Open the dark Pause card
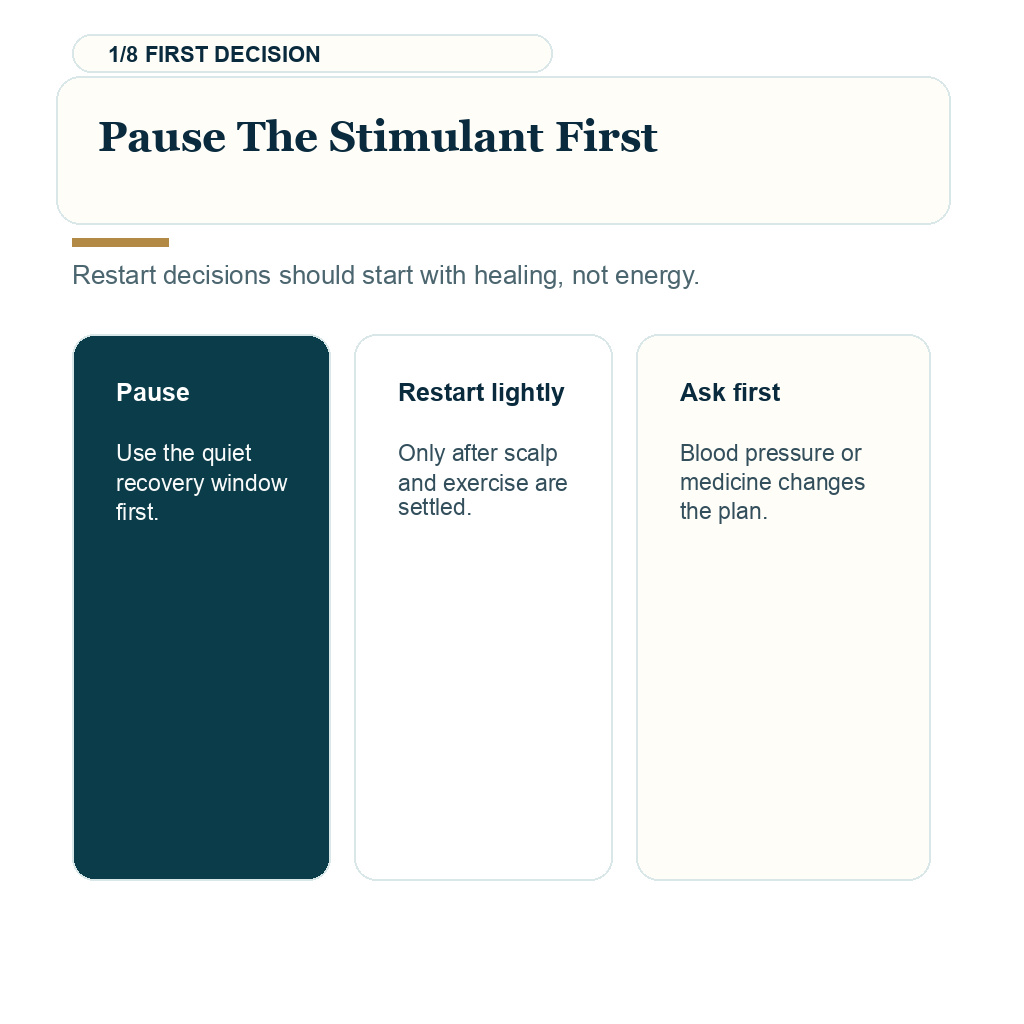Screen dimensions: 1024x1024 [x=201, y=607]
